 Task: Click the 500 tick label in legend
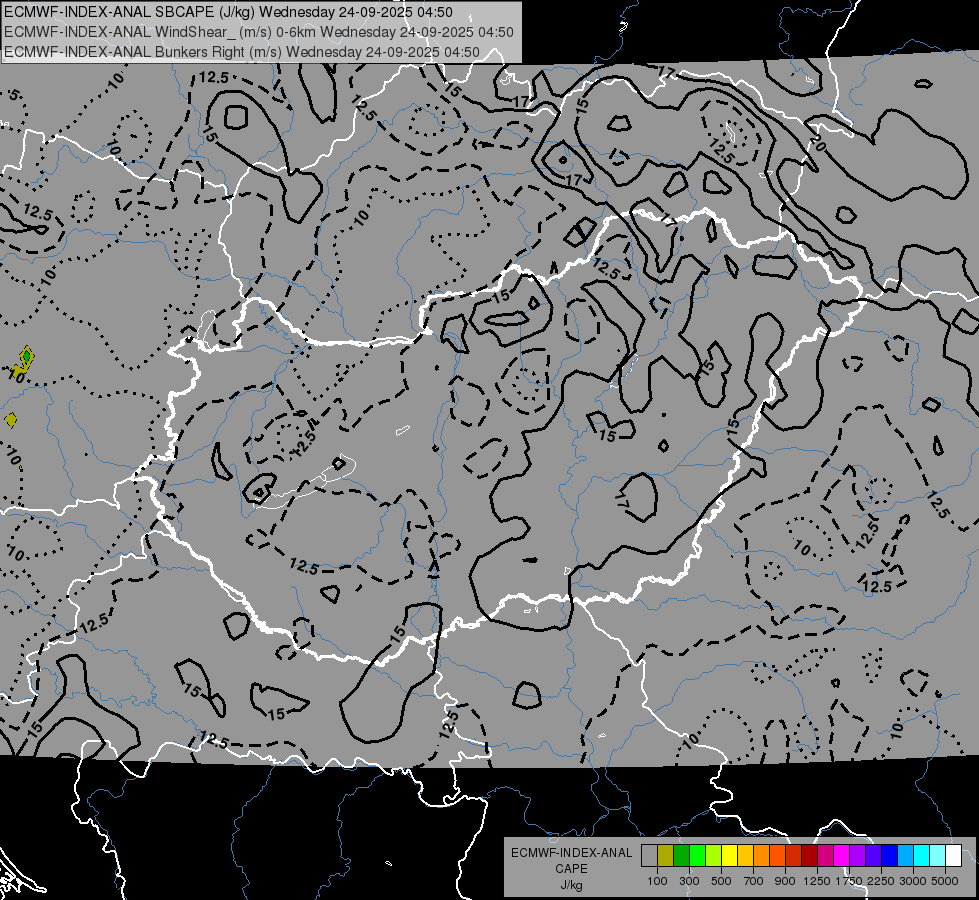click(721, 881)
